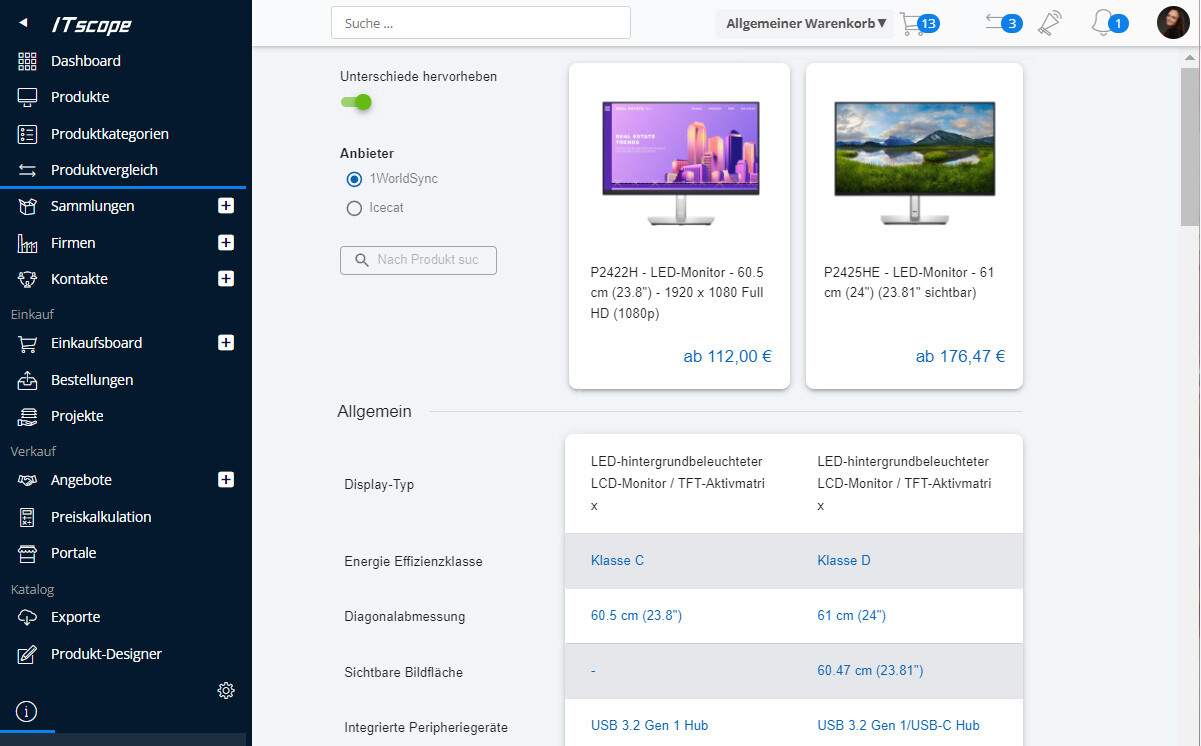Open the Dashboard grid icon
This screenshot has height=746, width=1201.
click(x=28, y=61)
